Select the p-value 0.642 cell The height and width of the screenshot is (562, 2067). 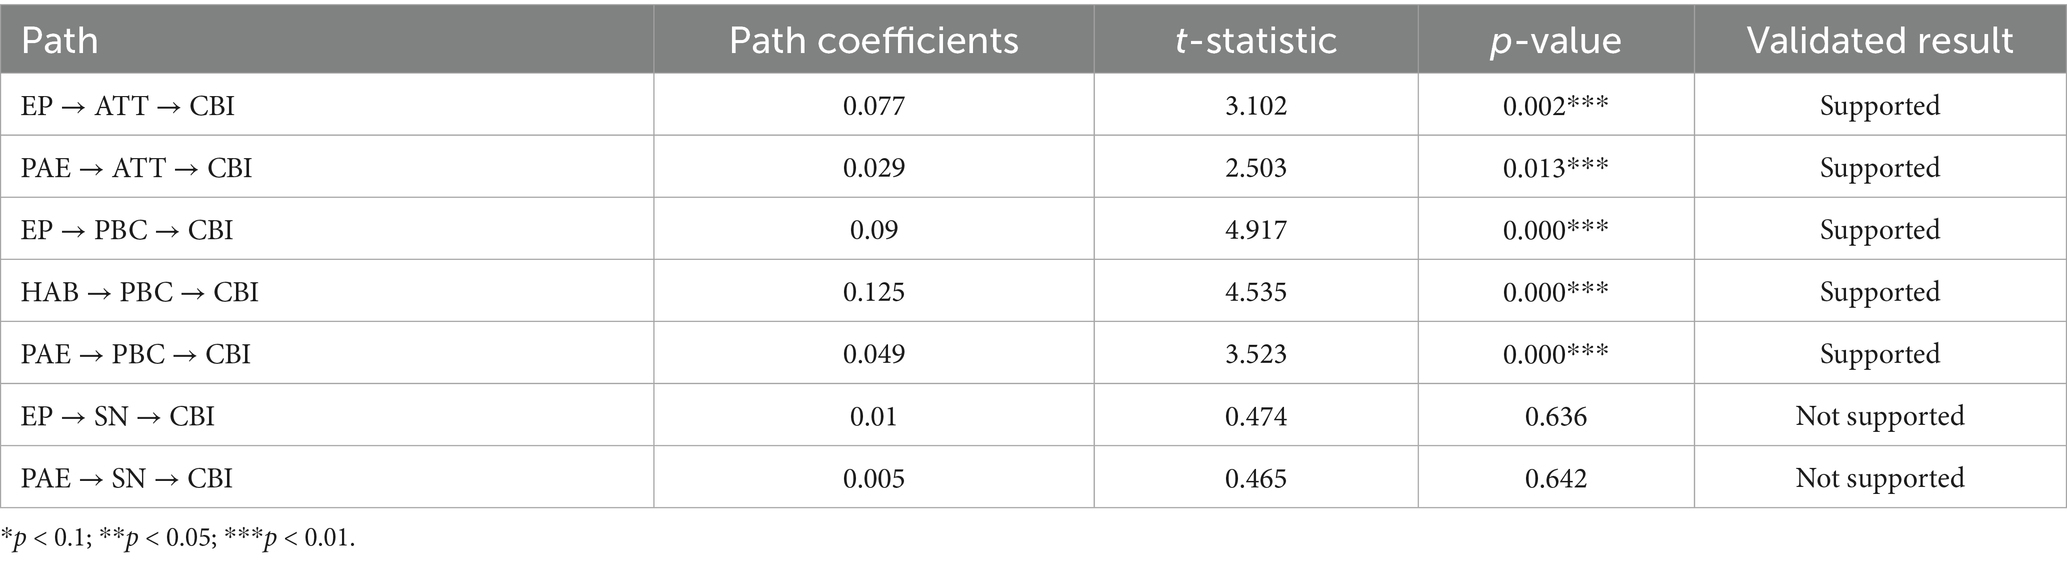(x=1555, y=478)
